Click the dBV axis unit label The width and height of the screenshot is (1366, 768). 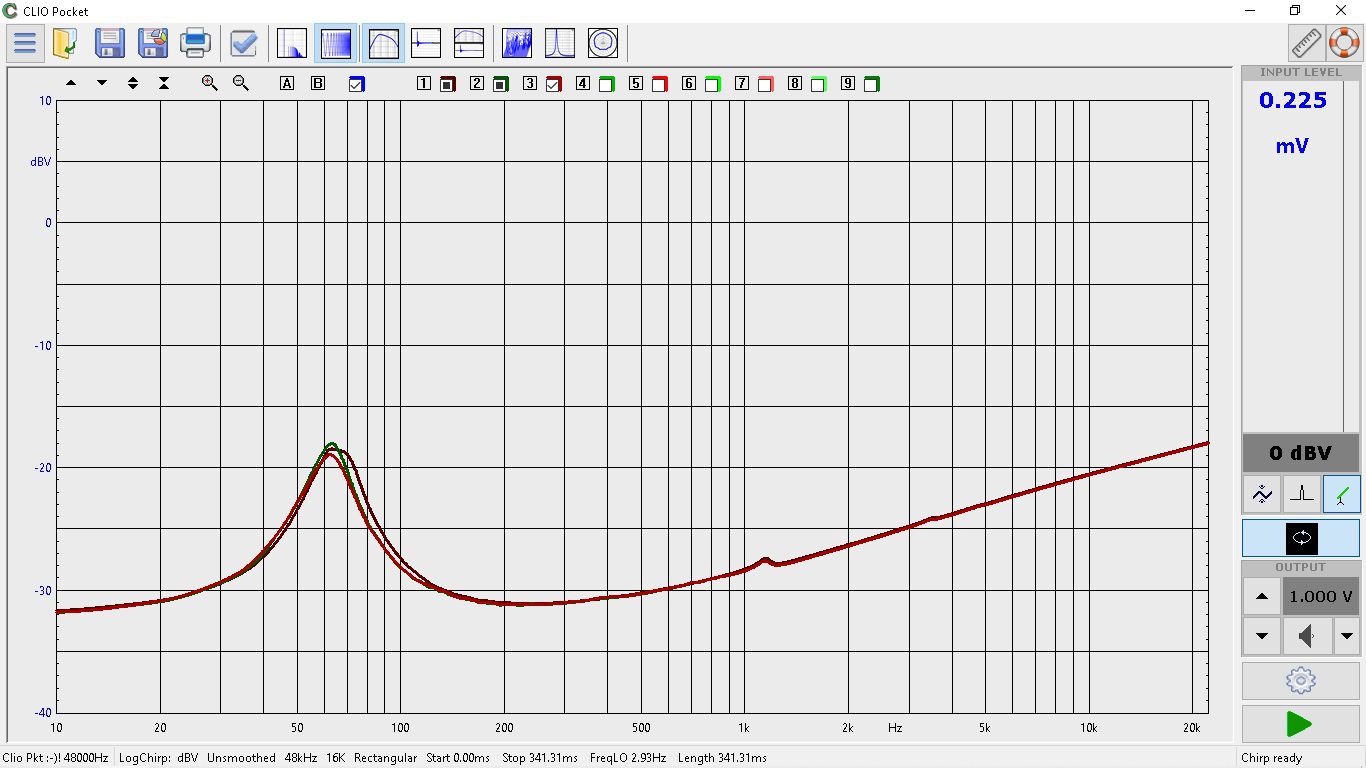pos(41,161)
